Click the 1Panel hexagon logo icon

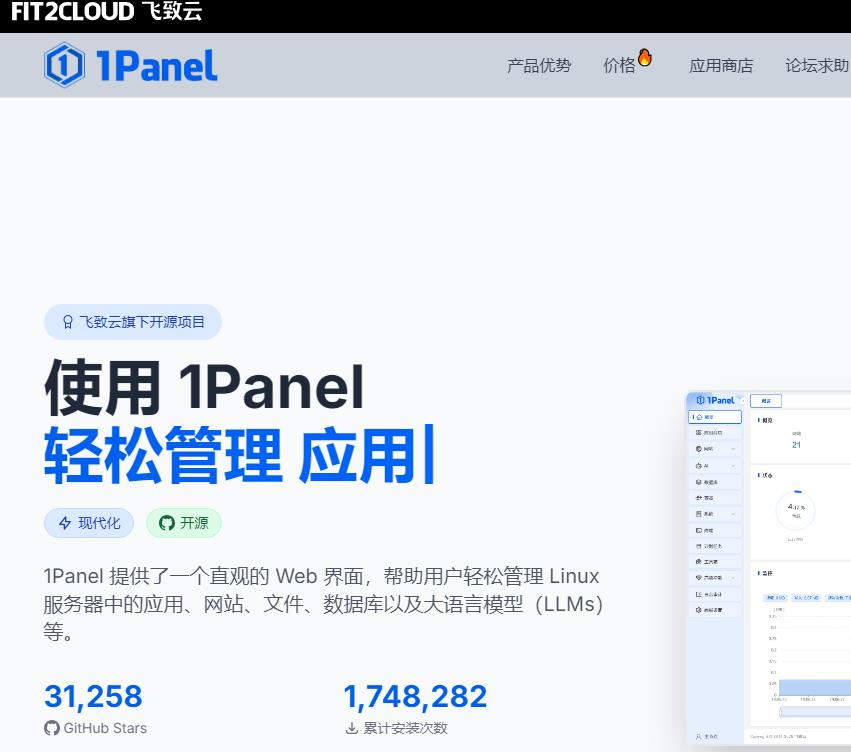tap(64, 65)
